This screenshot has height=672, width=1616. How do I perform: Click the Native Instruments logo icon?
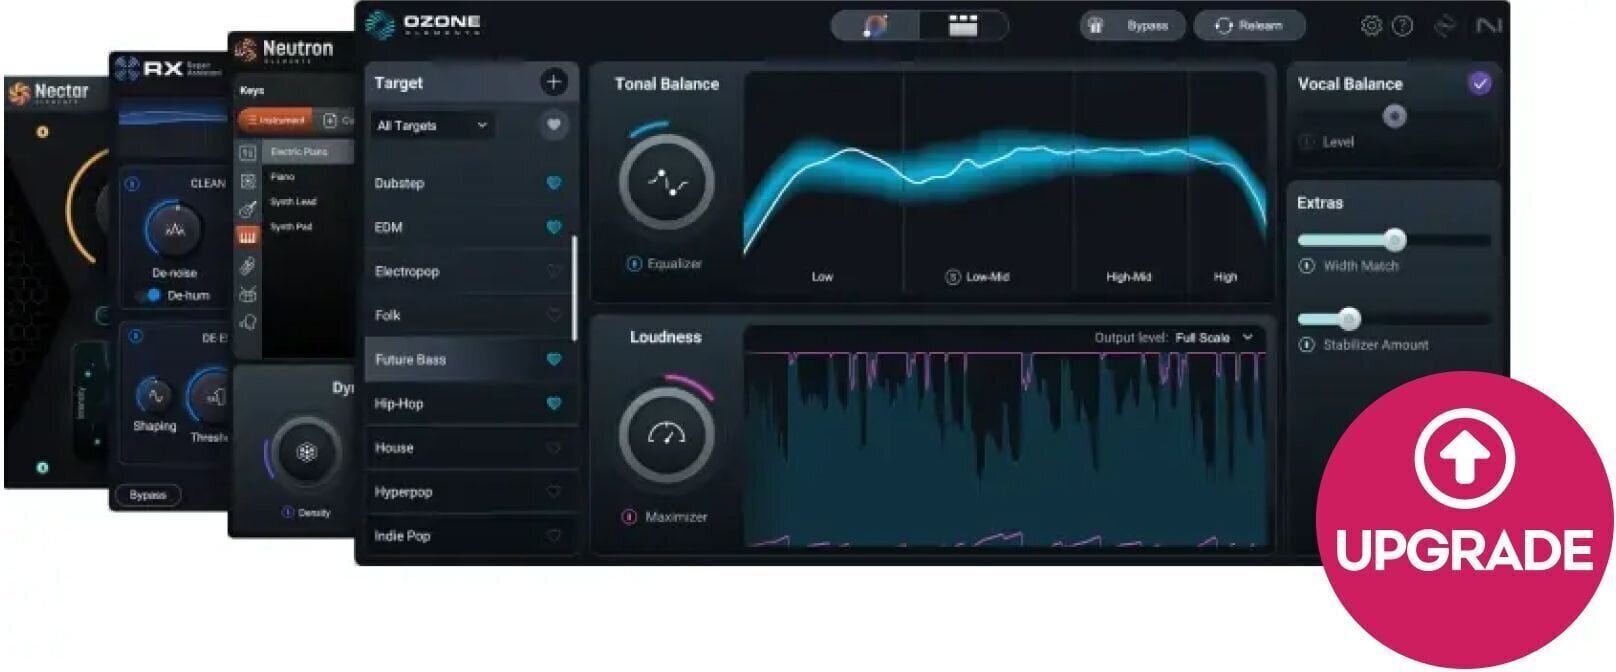[x=1488, y=26]
